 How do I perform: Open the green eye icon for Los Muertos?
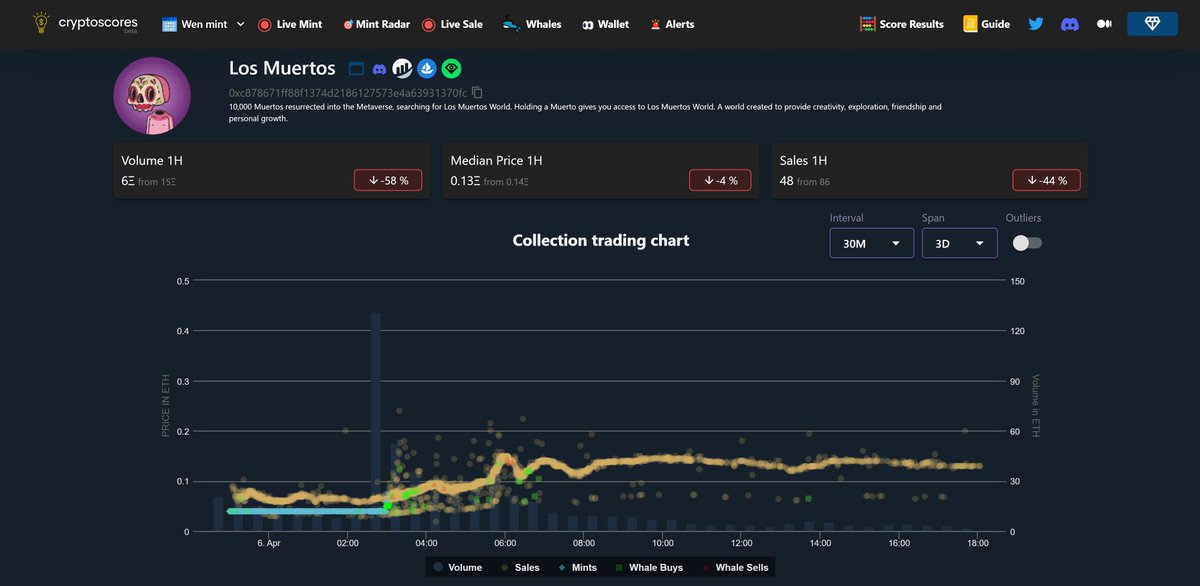point(453,68)
